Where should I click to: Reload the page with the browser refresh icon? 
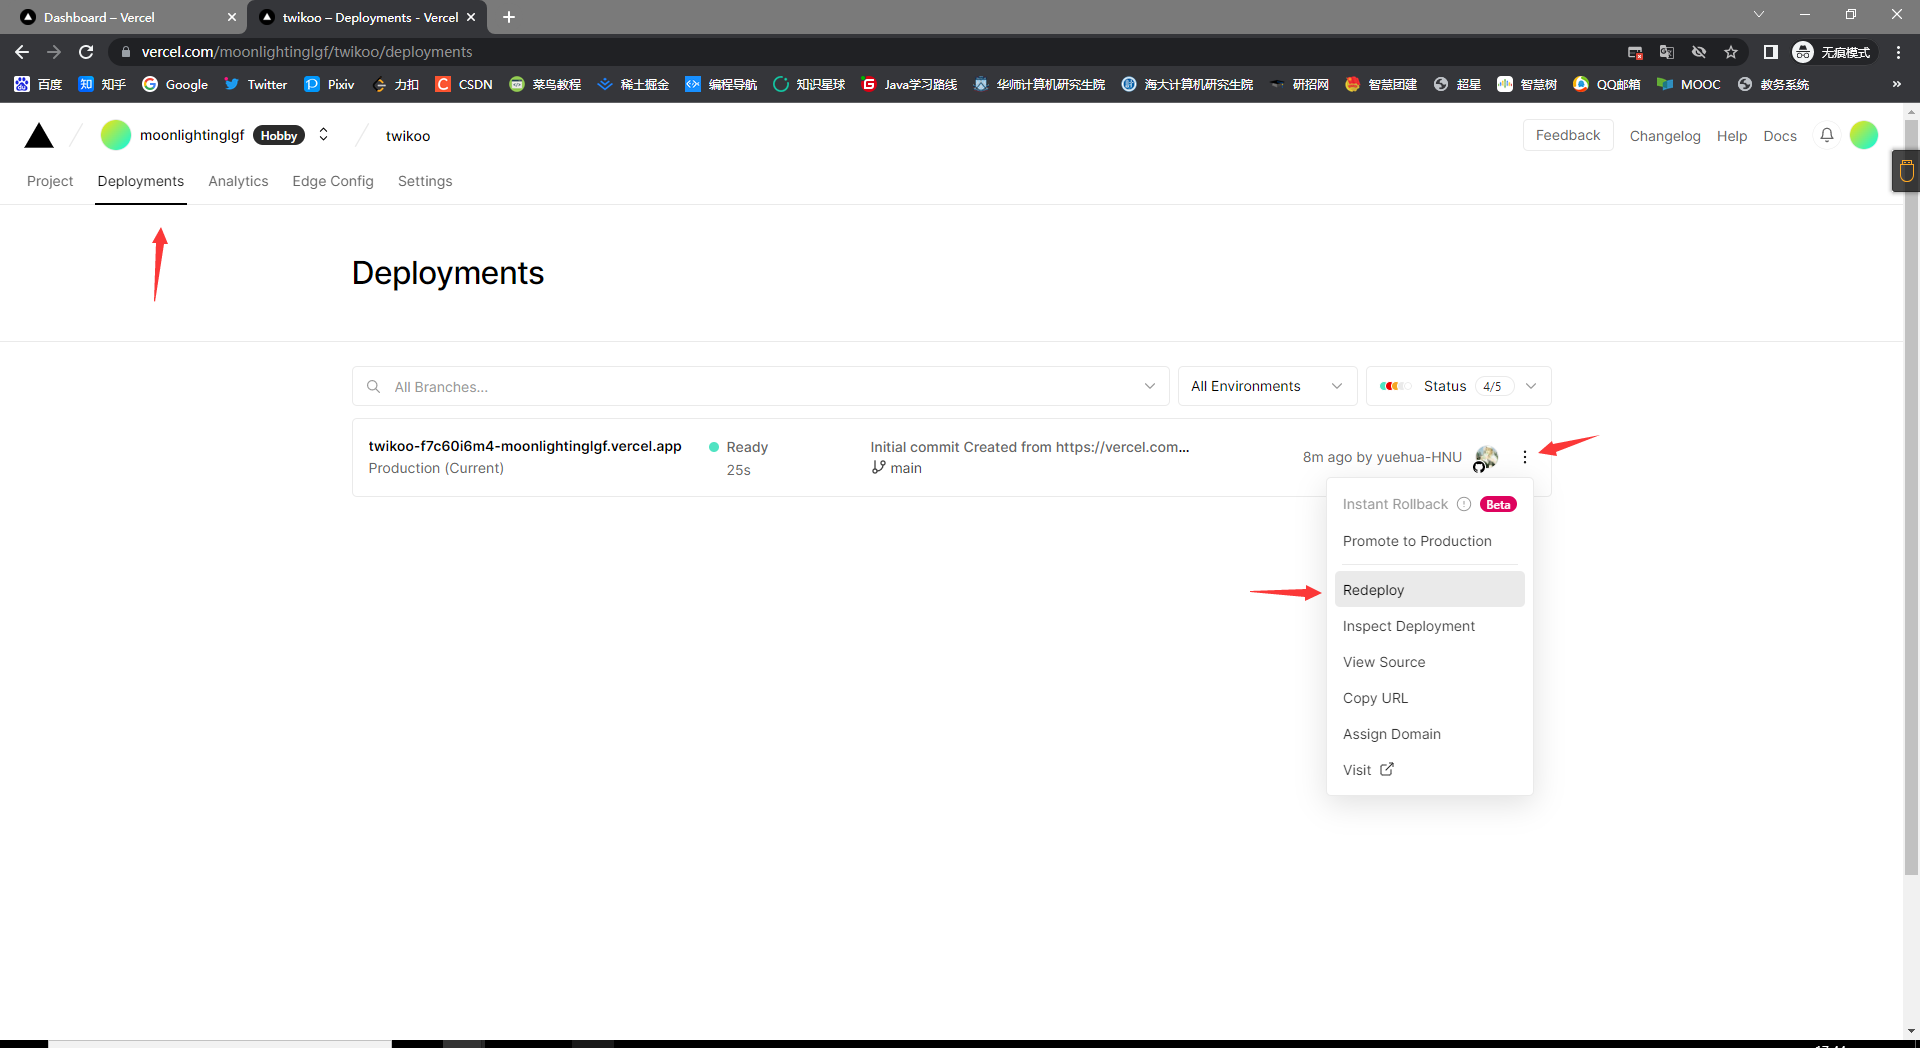tap(86, 52)
